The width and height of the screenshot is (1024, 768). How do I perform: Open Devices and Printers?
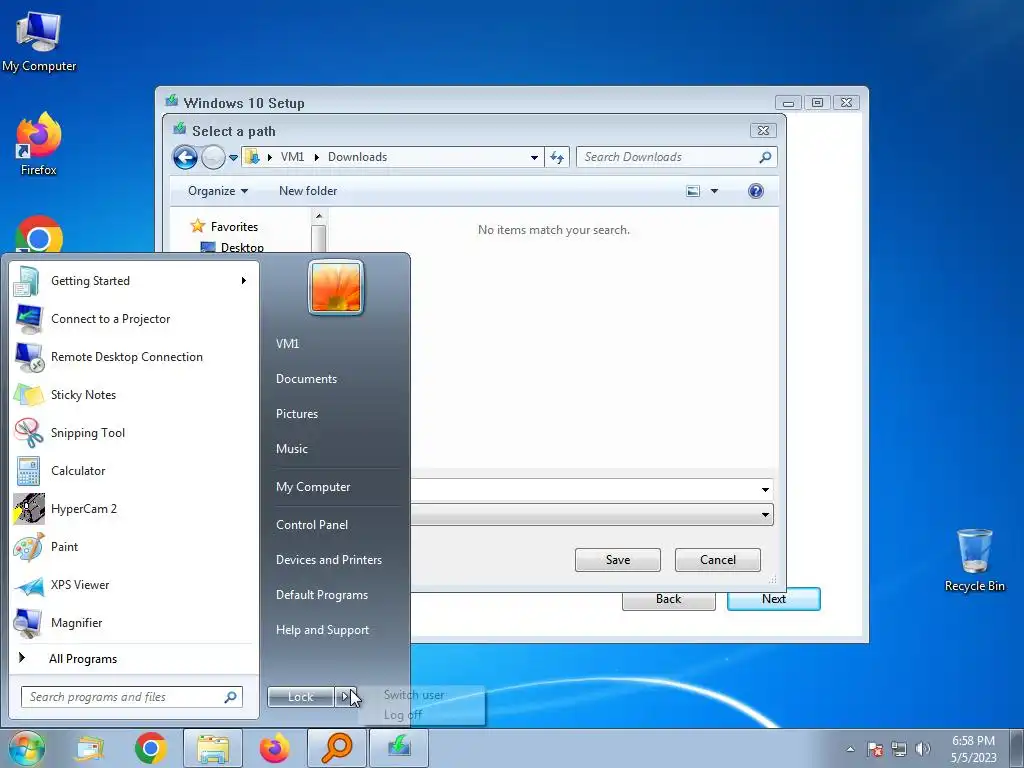328,560
